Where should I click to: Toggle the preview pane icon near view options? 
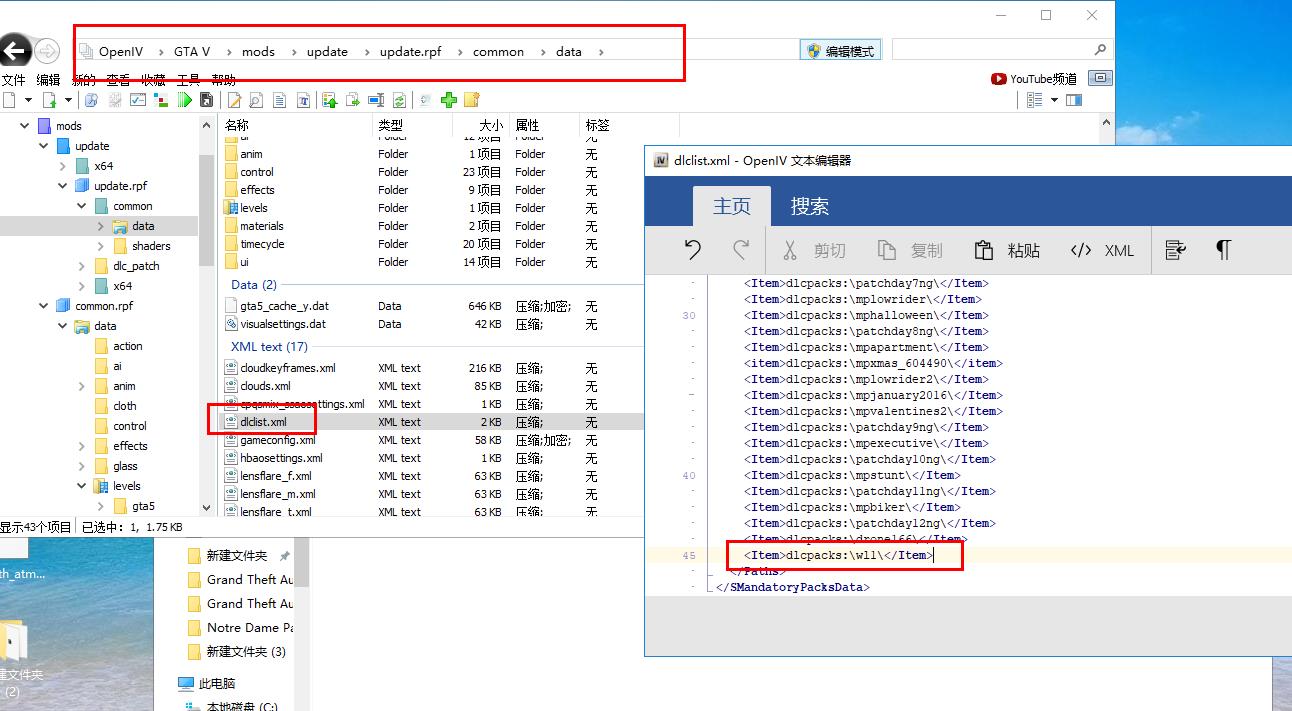click(1074, 100)
